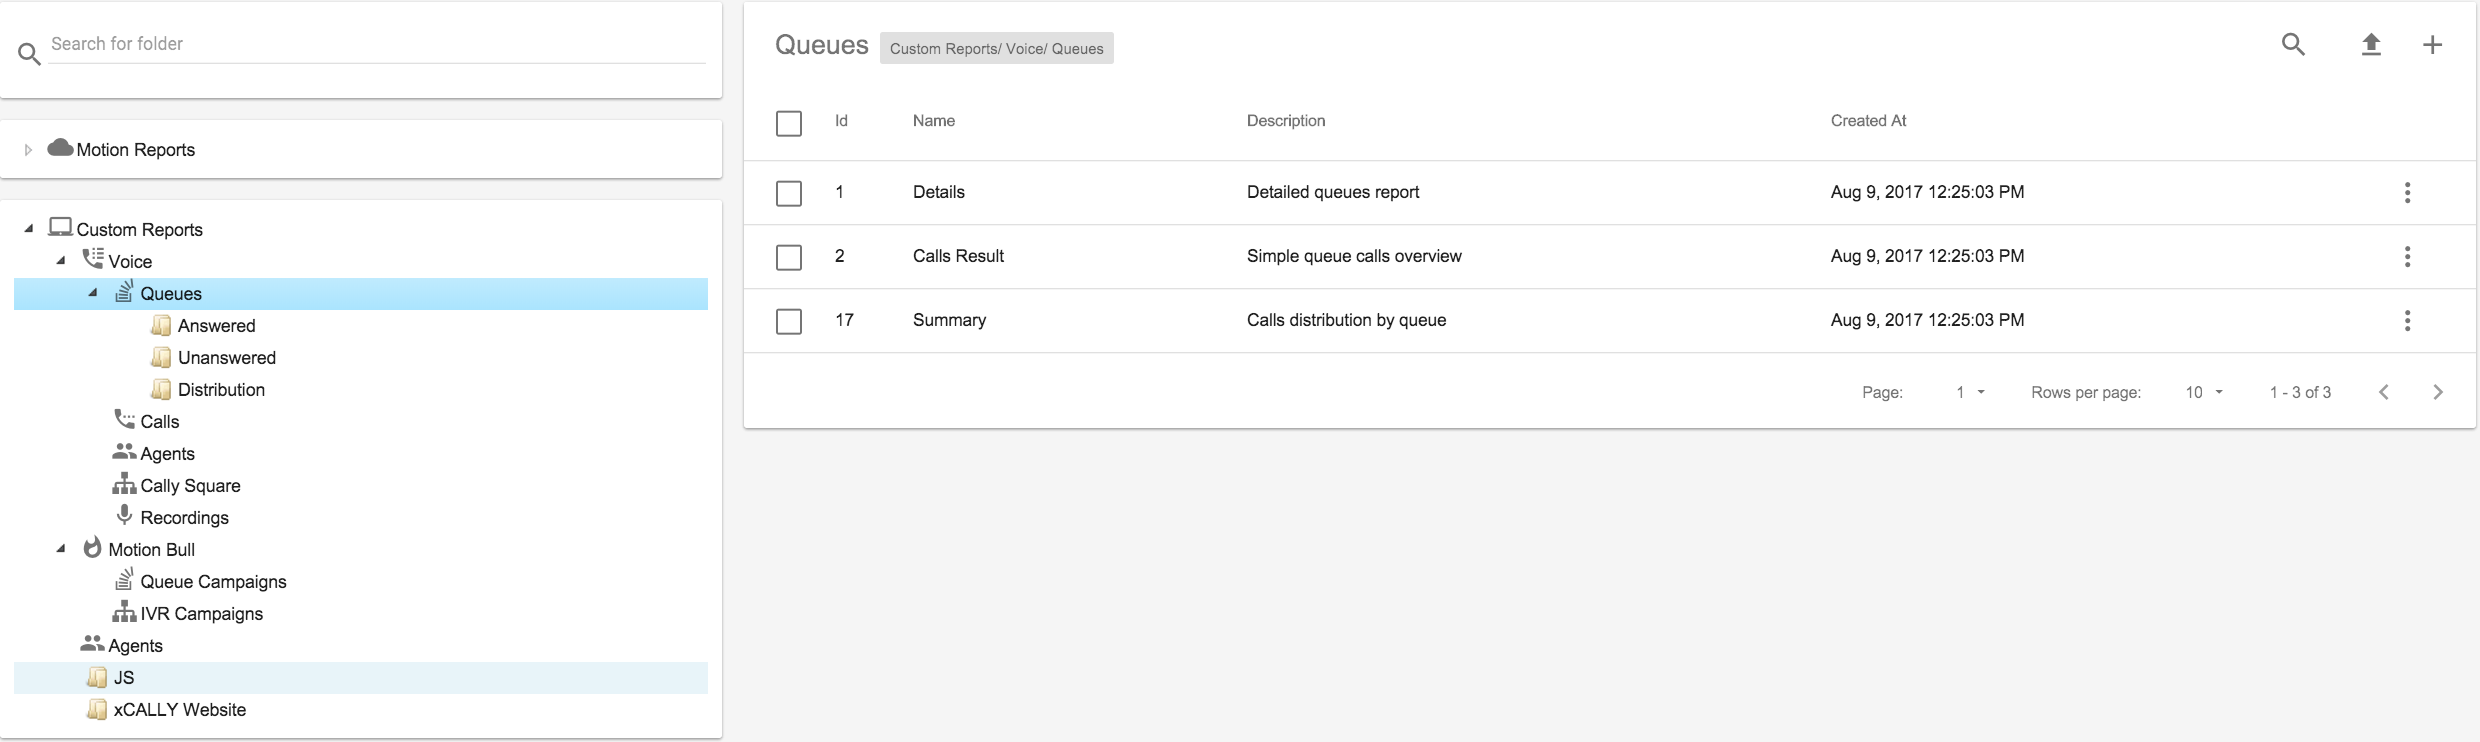2480x742 pixels.
Task: Click the upload report icon
Action: tap(2371, 44)
